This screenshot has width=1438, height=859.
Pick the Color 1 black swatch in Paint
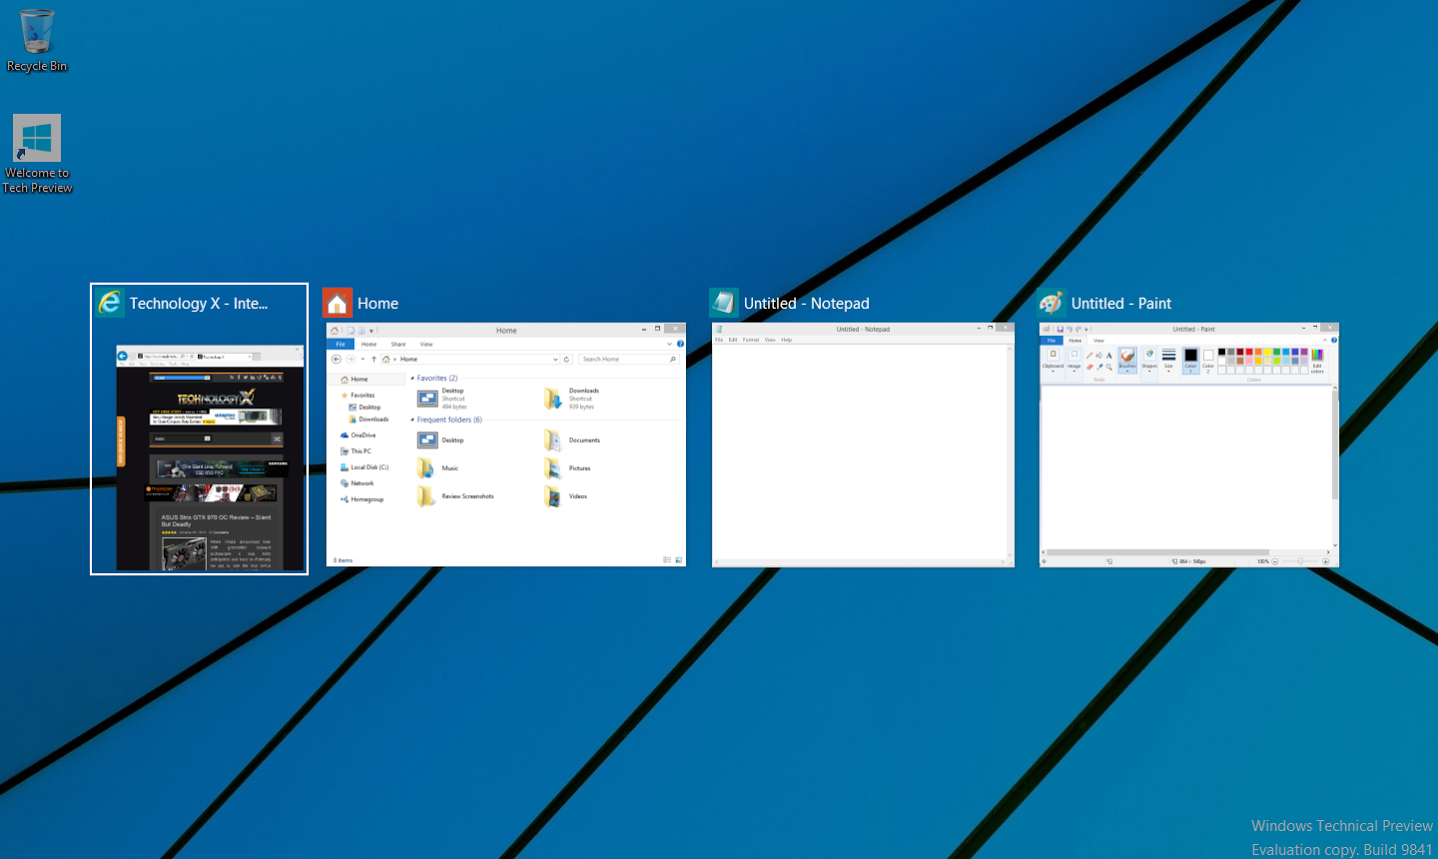[x=1190, y=357]
